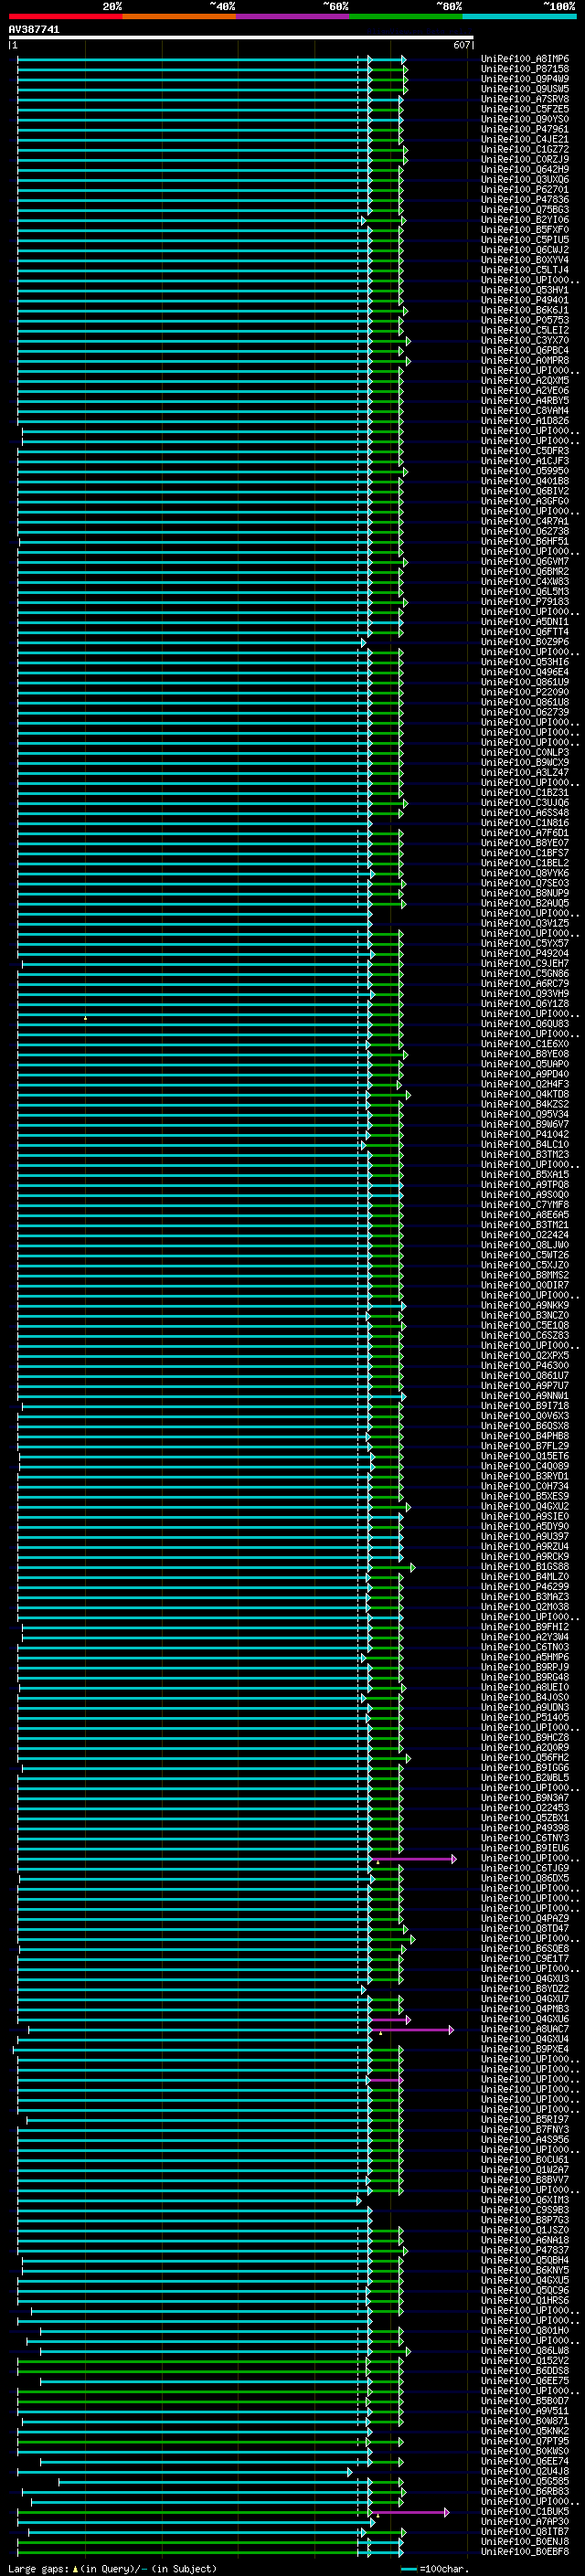This screenshot has width=585, height=2576.
Task: Select hit UniRef100_P47836
Action: (x=524, y=199)
